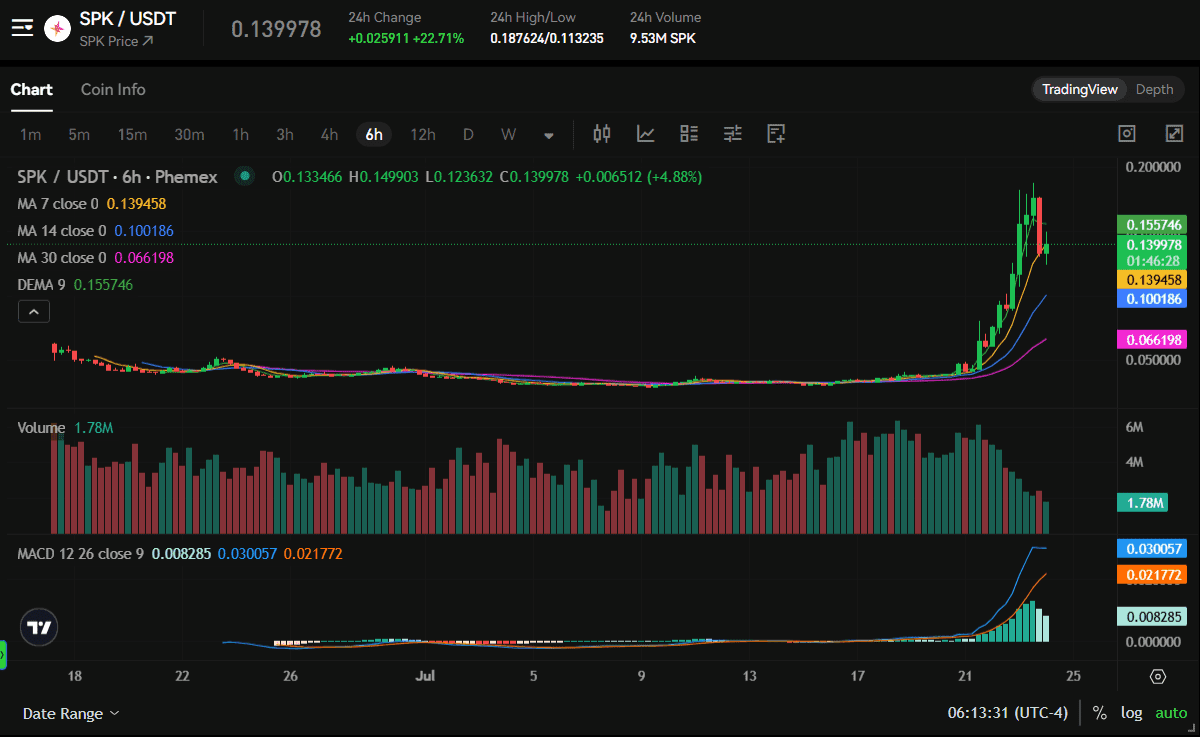Open the hamburger menu
The height and width of the screenshot is (737, 1200).
point(22,29)
